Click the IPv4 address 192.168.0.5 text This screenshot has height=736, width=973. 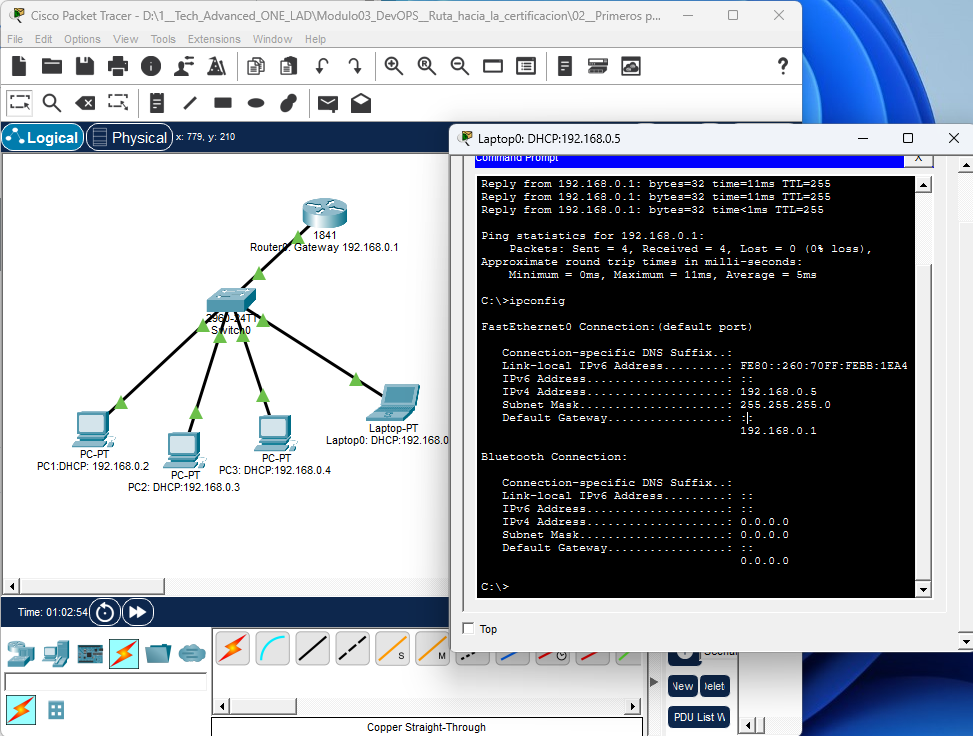tap(778, 392)
